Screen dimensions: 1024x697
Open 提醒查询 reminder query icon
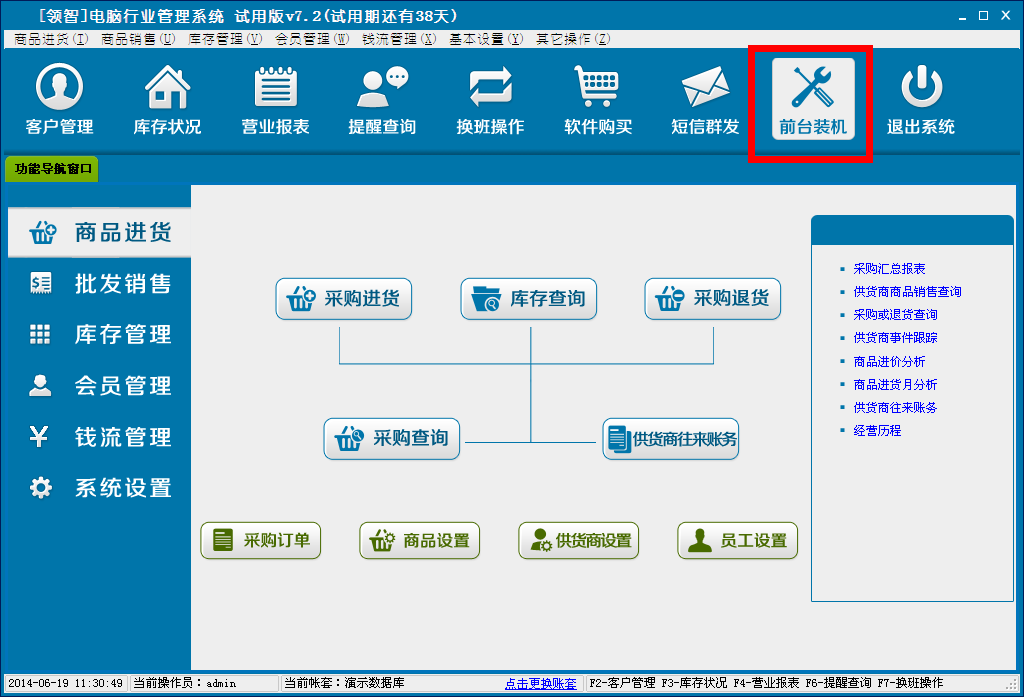382,101
